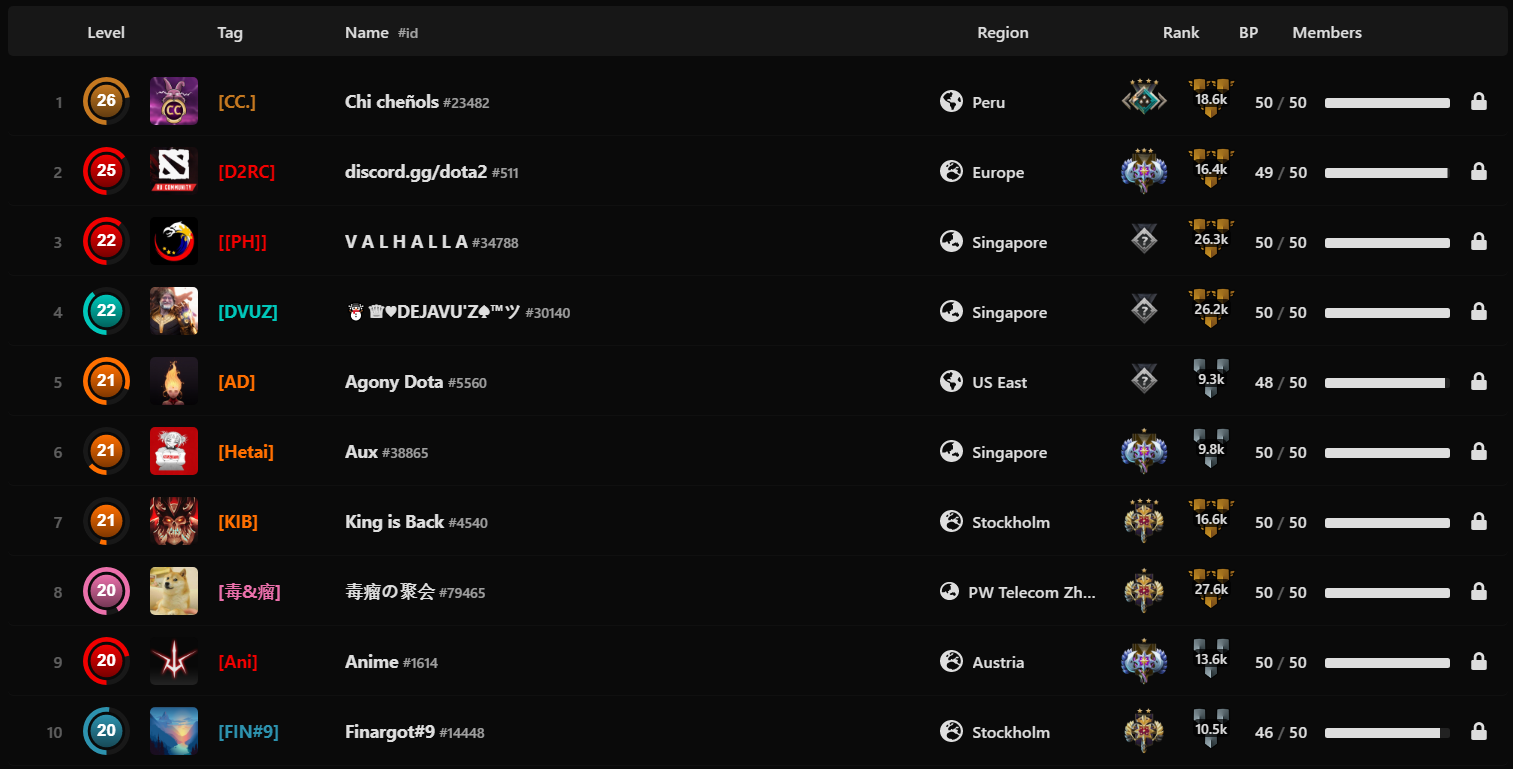Sort by the Level column header
The width and height of the screenshot is (1513, 769).
tap(106, 33)
